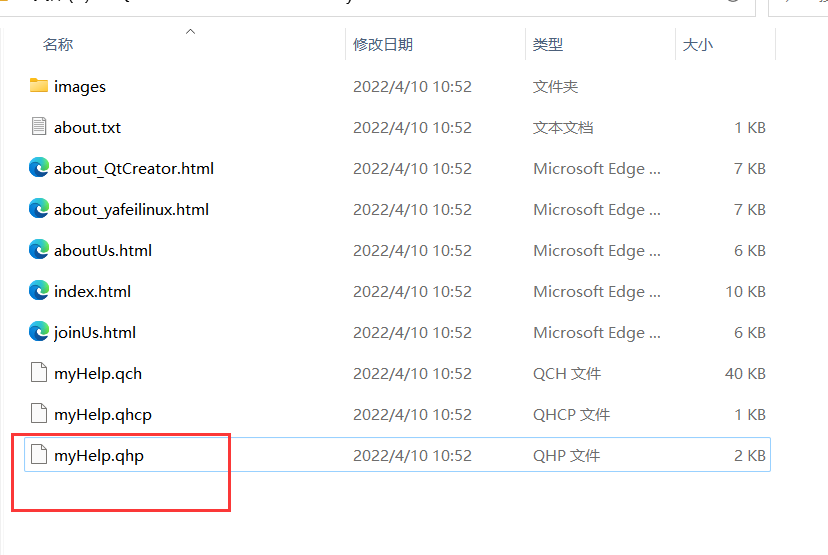The image size is (828, 555).
Task: Click Microsoft Edge type of index.html row
Action: tap(597, 291)
